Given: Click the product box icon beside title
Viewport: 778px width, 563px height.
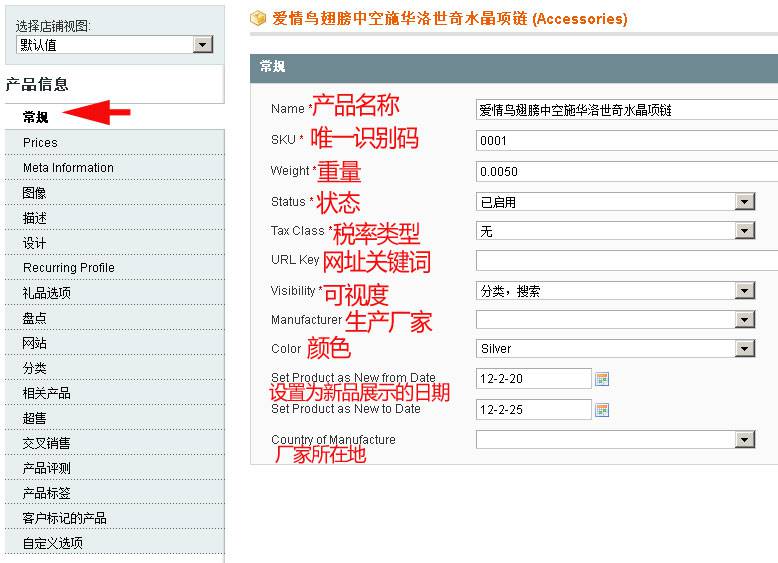Looking at the screenshot, I should [258, 18].
